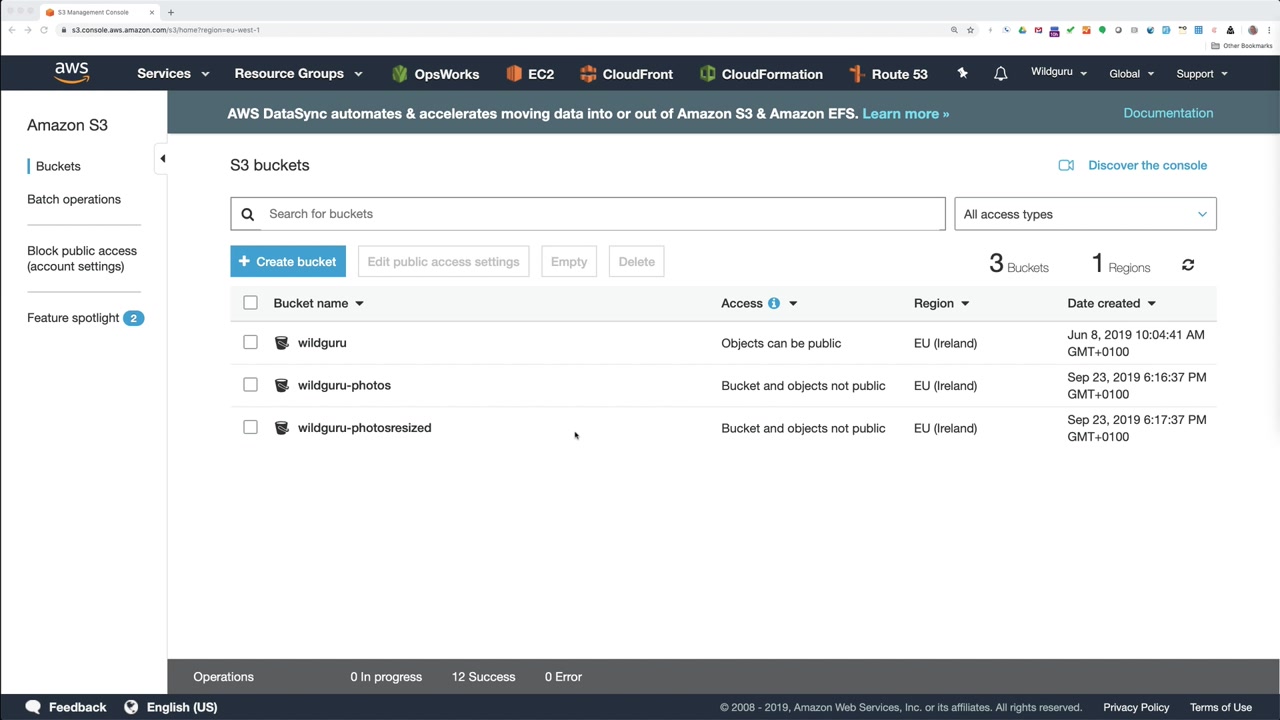Open the Other Bookmarks folder
This screenshot has height=720, width=1280.
(1242, 46)
